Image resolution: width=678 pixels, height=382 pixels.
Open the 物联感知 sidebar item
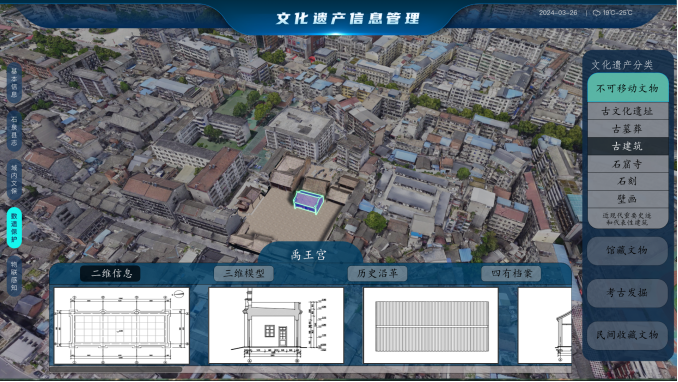(x=14, y=276)
